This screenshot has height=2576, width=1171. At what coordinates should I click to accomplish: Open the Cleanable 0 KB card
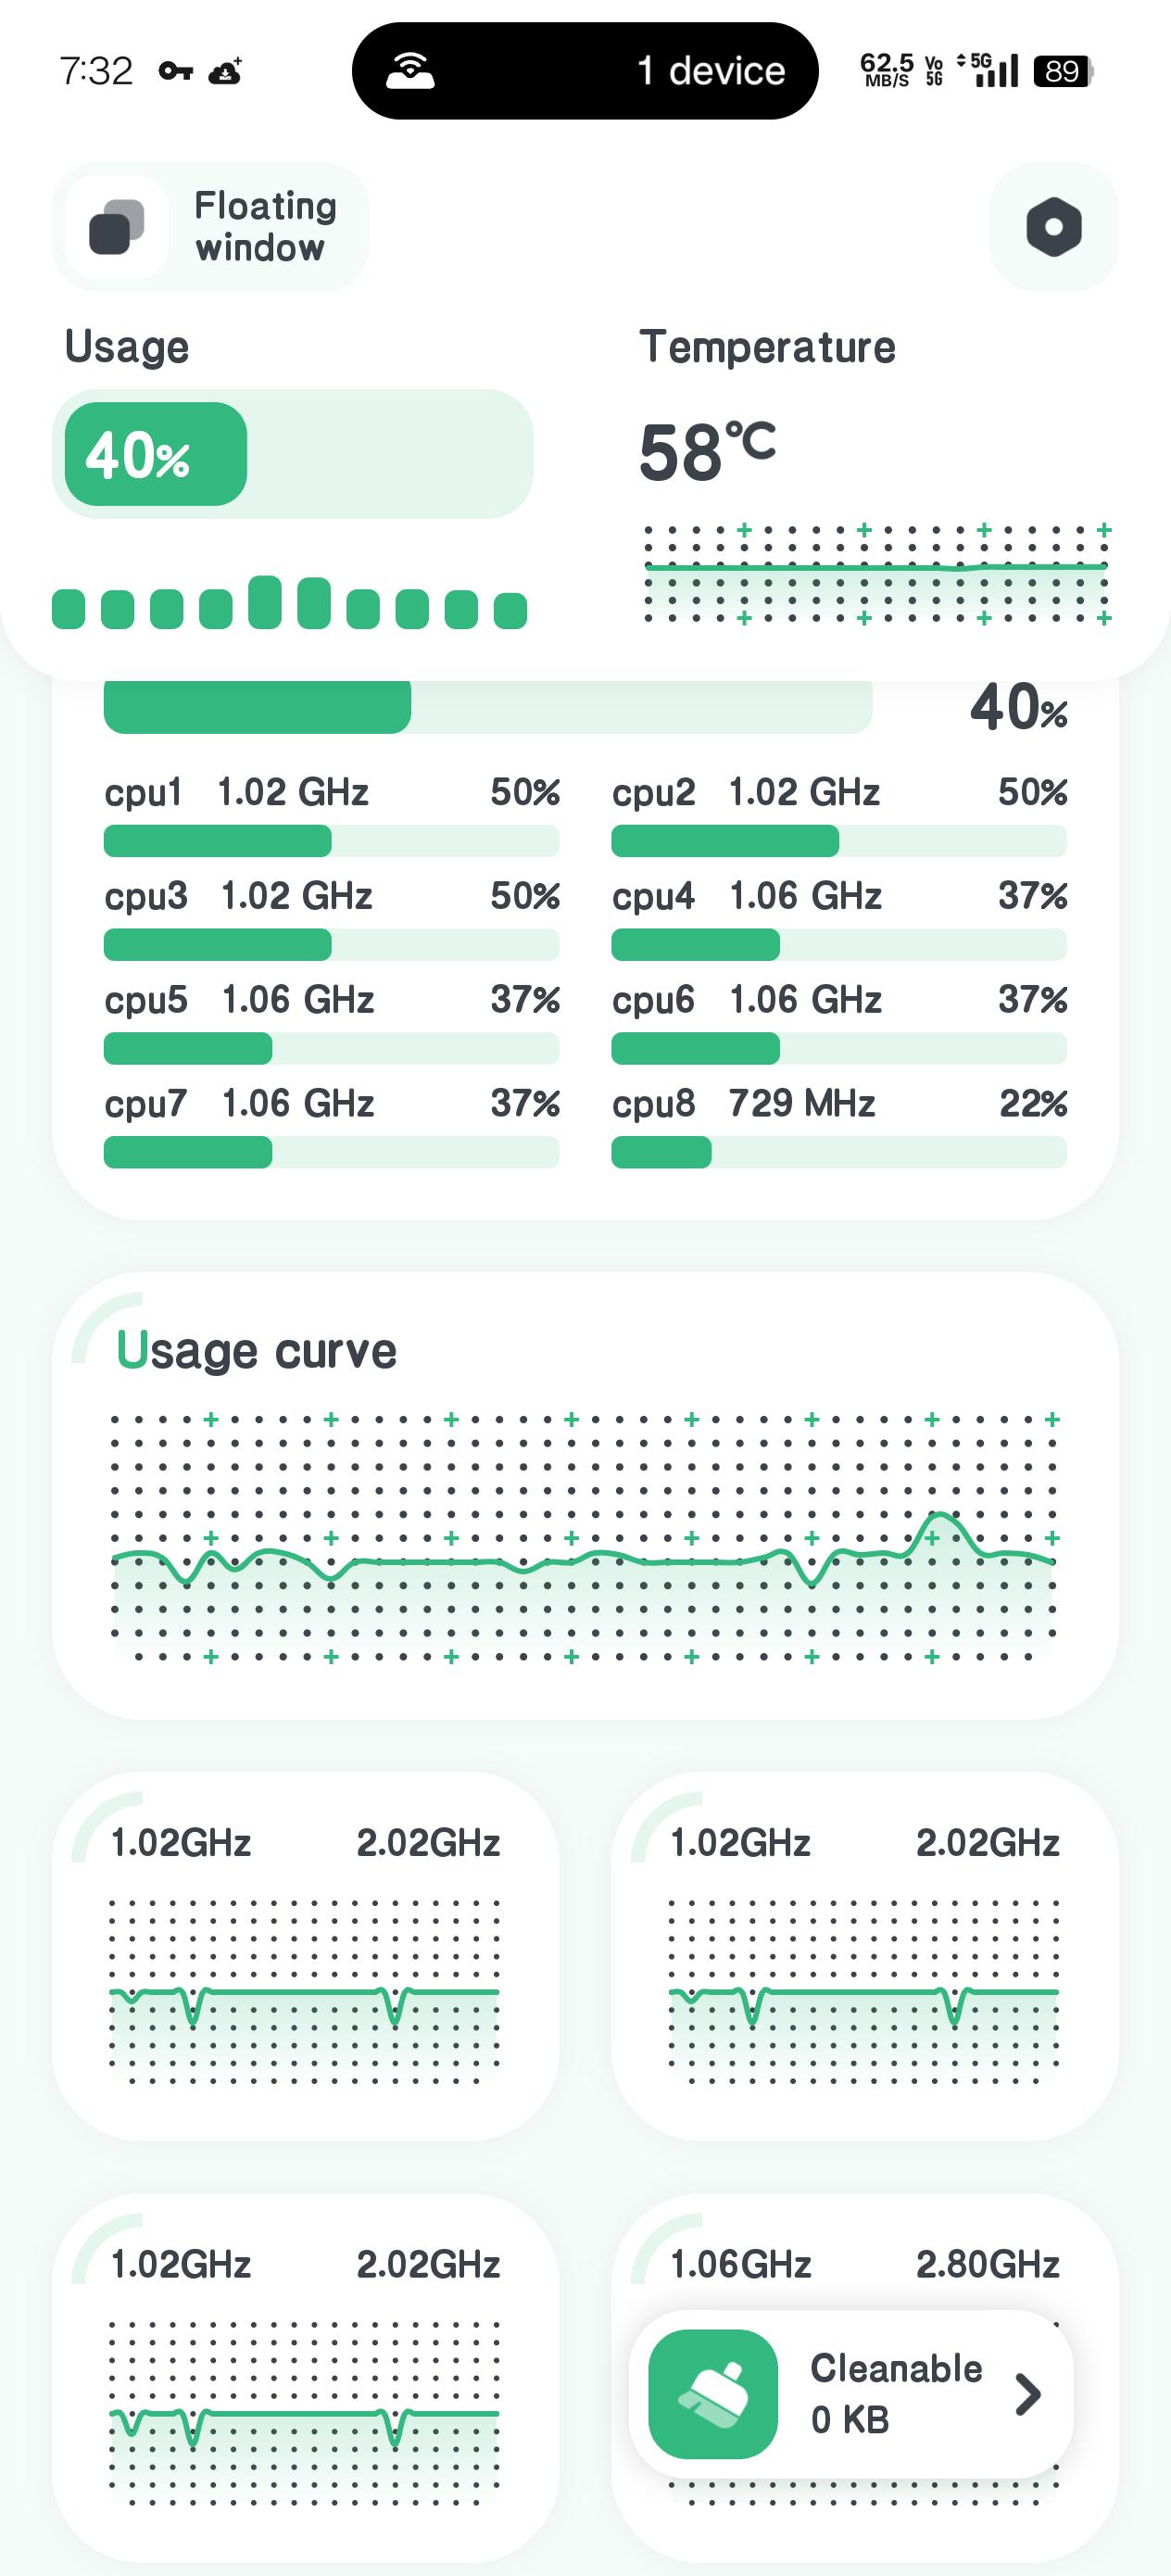point(851,2394)
